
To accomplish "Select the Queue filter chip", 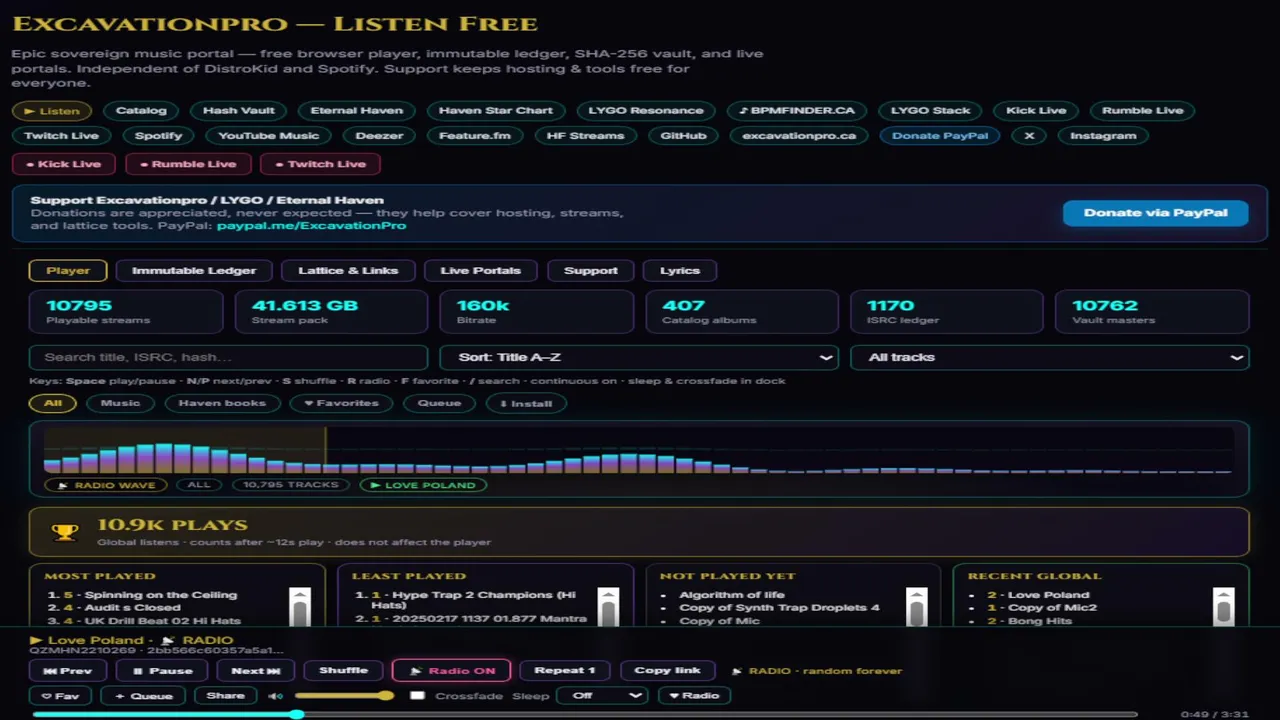I will point(439,403).
